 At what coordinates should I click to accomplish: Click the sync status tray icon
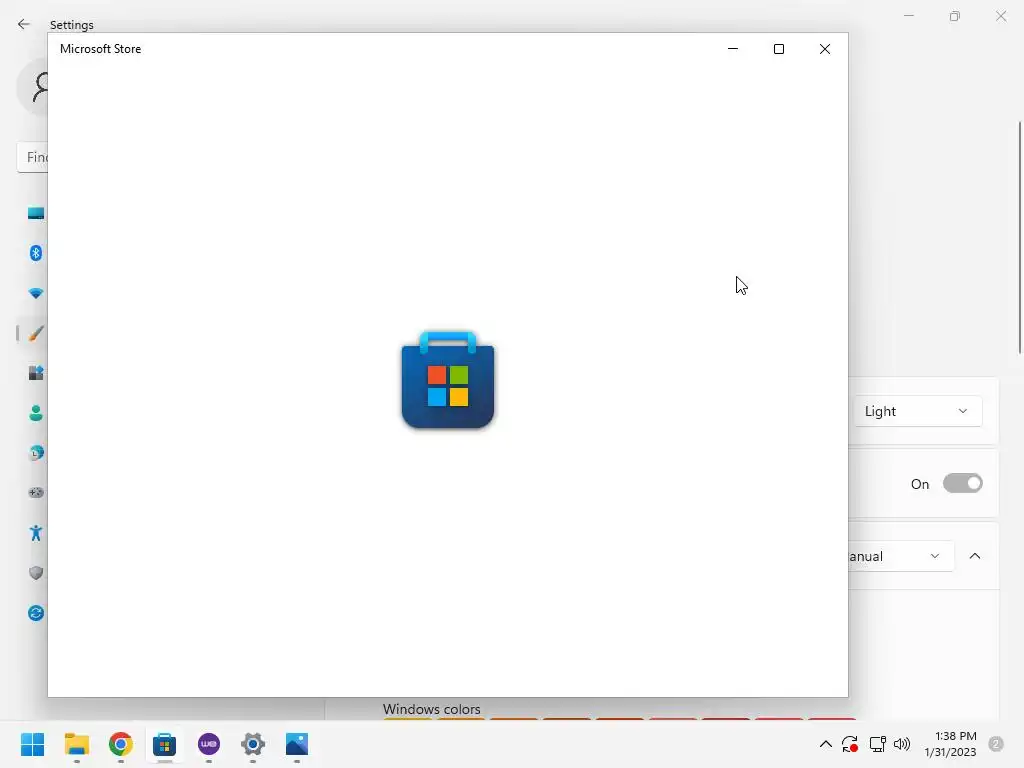850,744
